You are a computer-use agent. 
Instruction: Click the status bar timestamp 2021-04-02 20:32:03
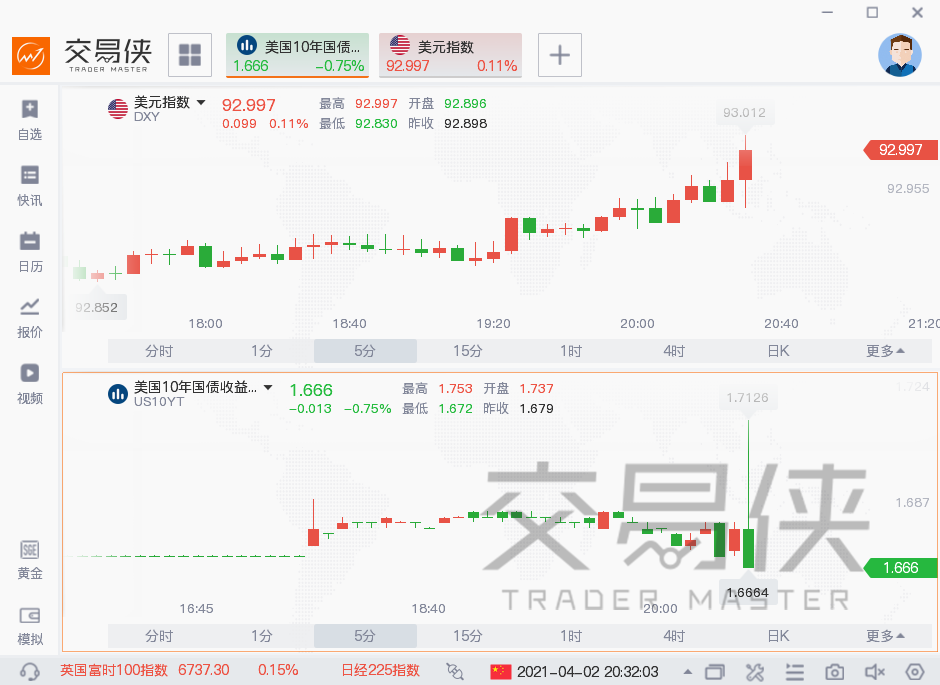(588, 671)
